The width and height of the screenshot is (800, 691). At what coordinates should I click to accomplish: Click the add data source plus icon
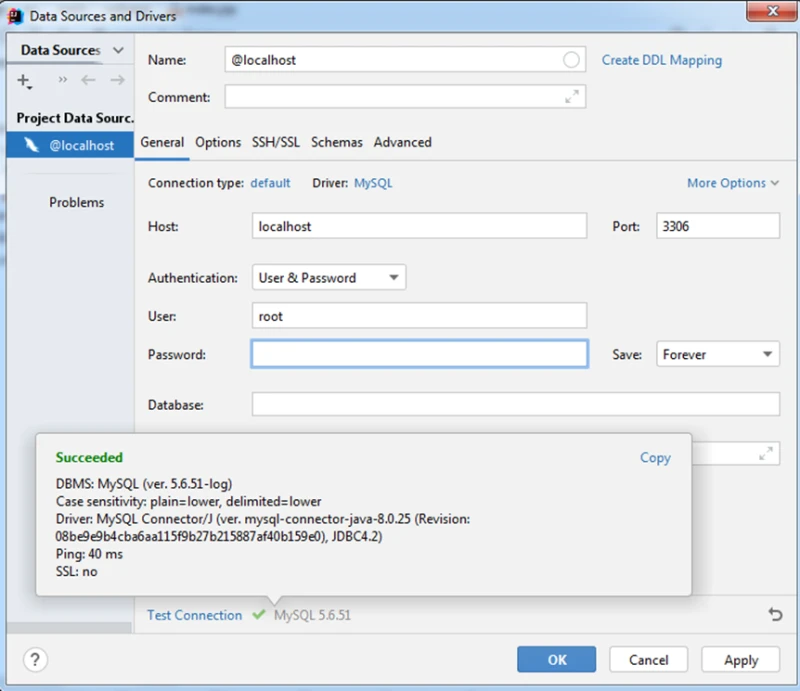coord(24,81)
